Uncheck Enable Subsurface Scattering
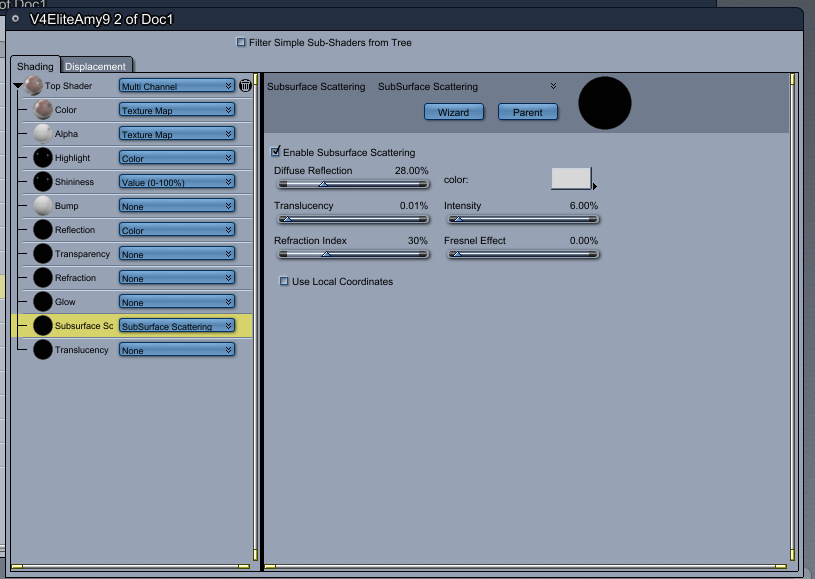The image size is (815, 579). tap(275, 151)
